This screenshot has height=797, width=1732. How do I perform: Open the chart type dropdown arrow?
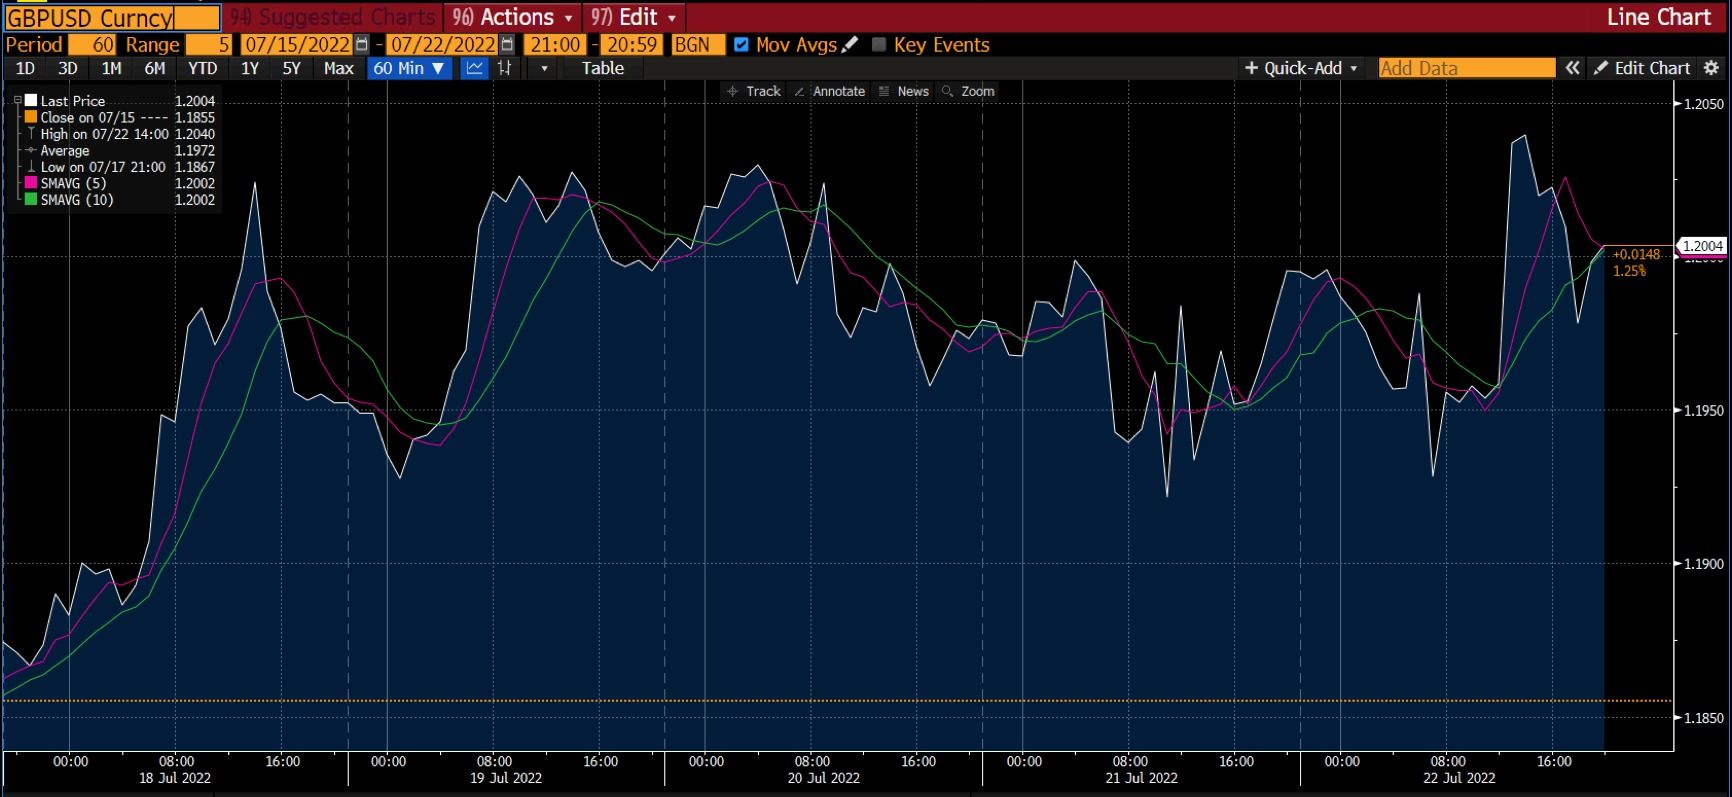544,68
